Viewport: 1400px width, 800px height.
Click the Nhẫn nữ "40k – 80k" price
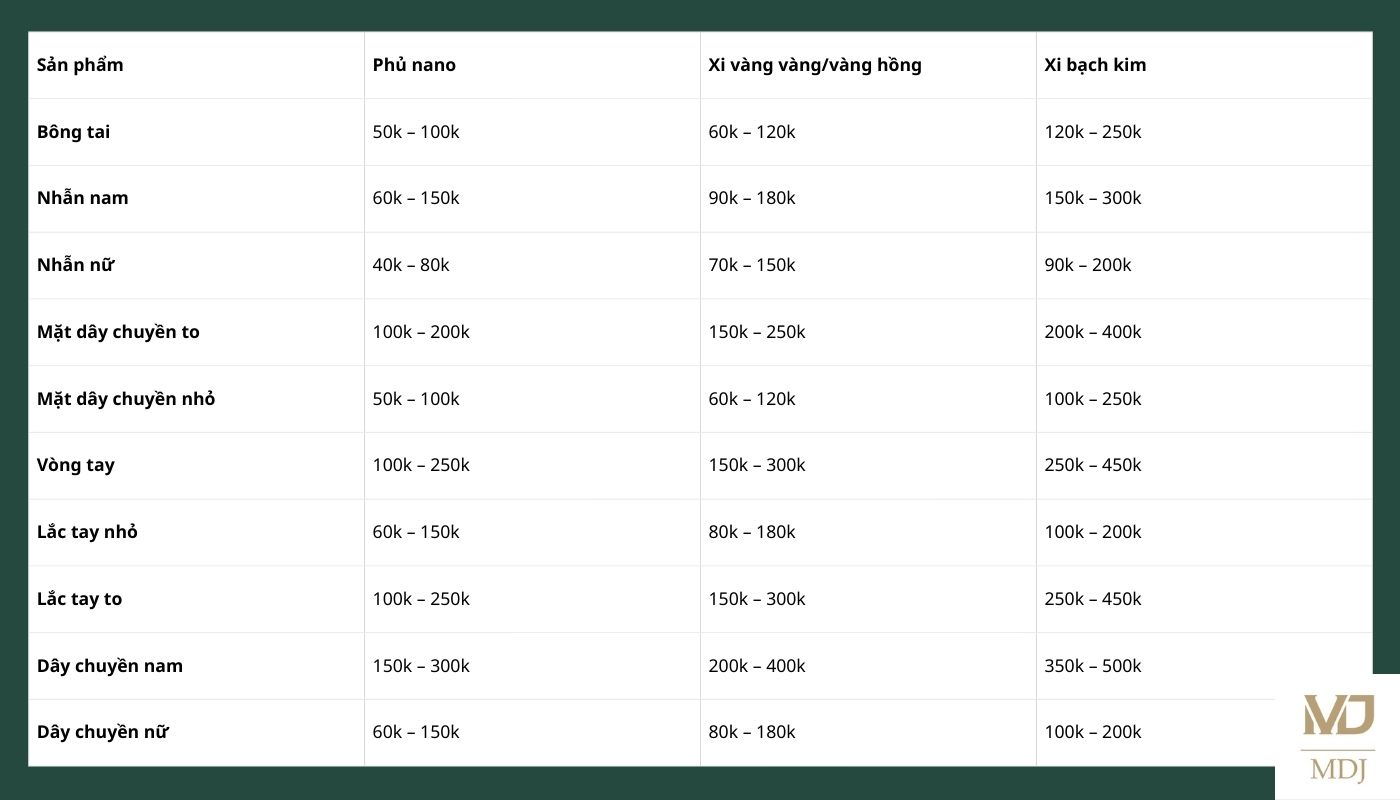[x=411, y=265]
